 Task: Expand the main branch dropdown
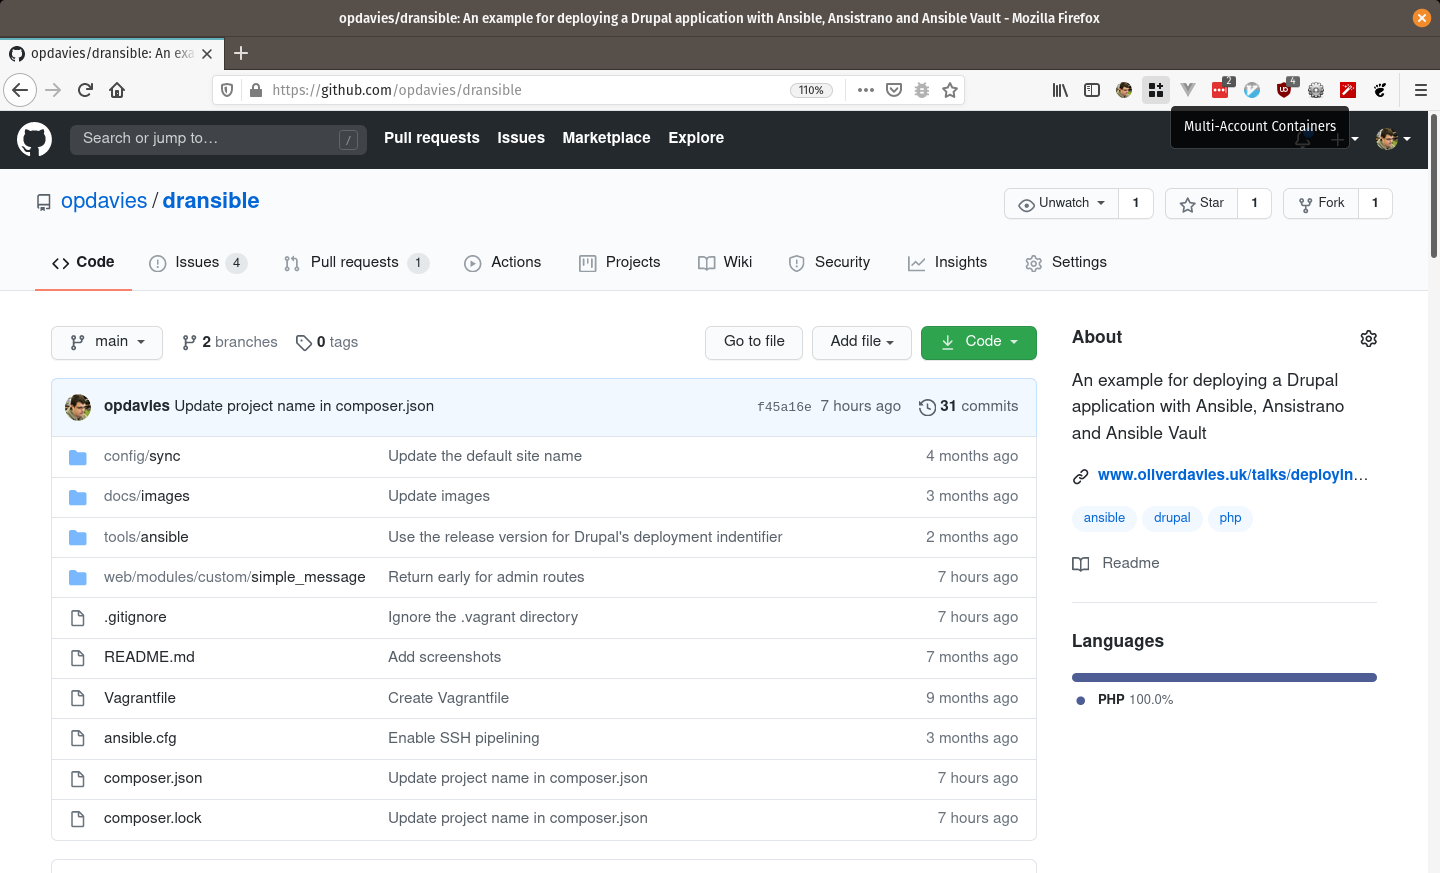[x=107, y=342]
